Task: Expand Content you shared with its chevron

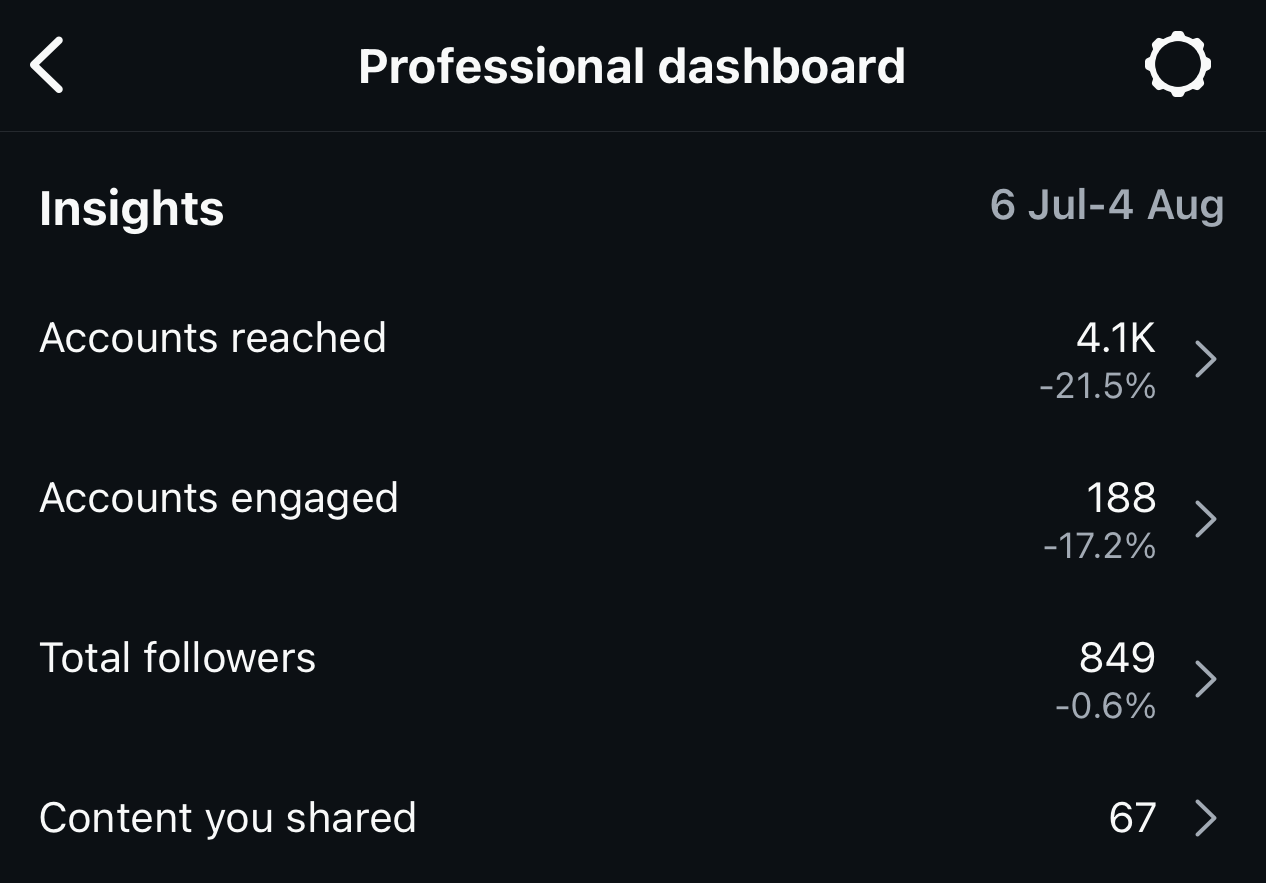Action: pos(1206,818)
